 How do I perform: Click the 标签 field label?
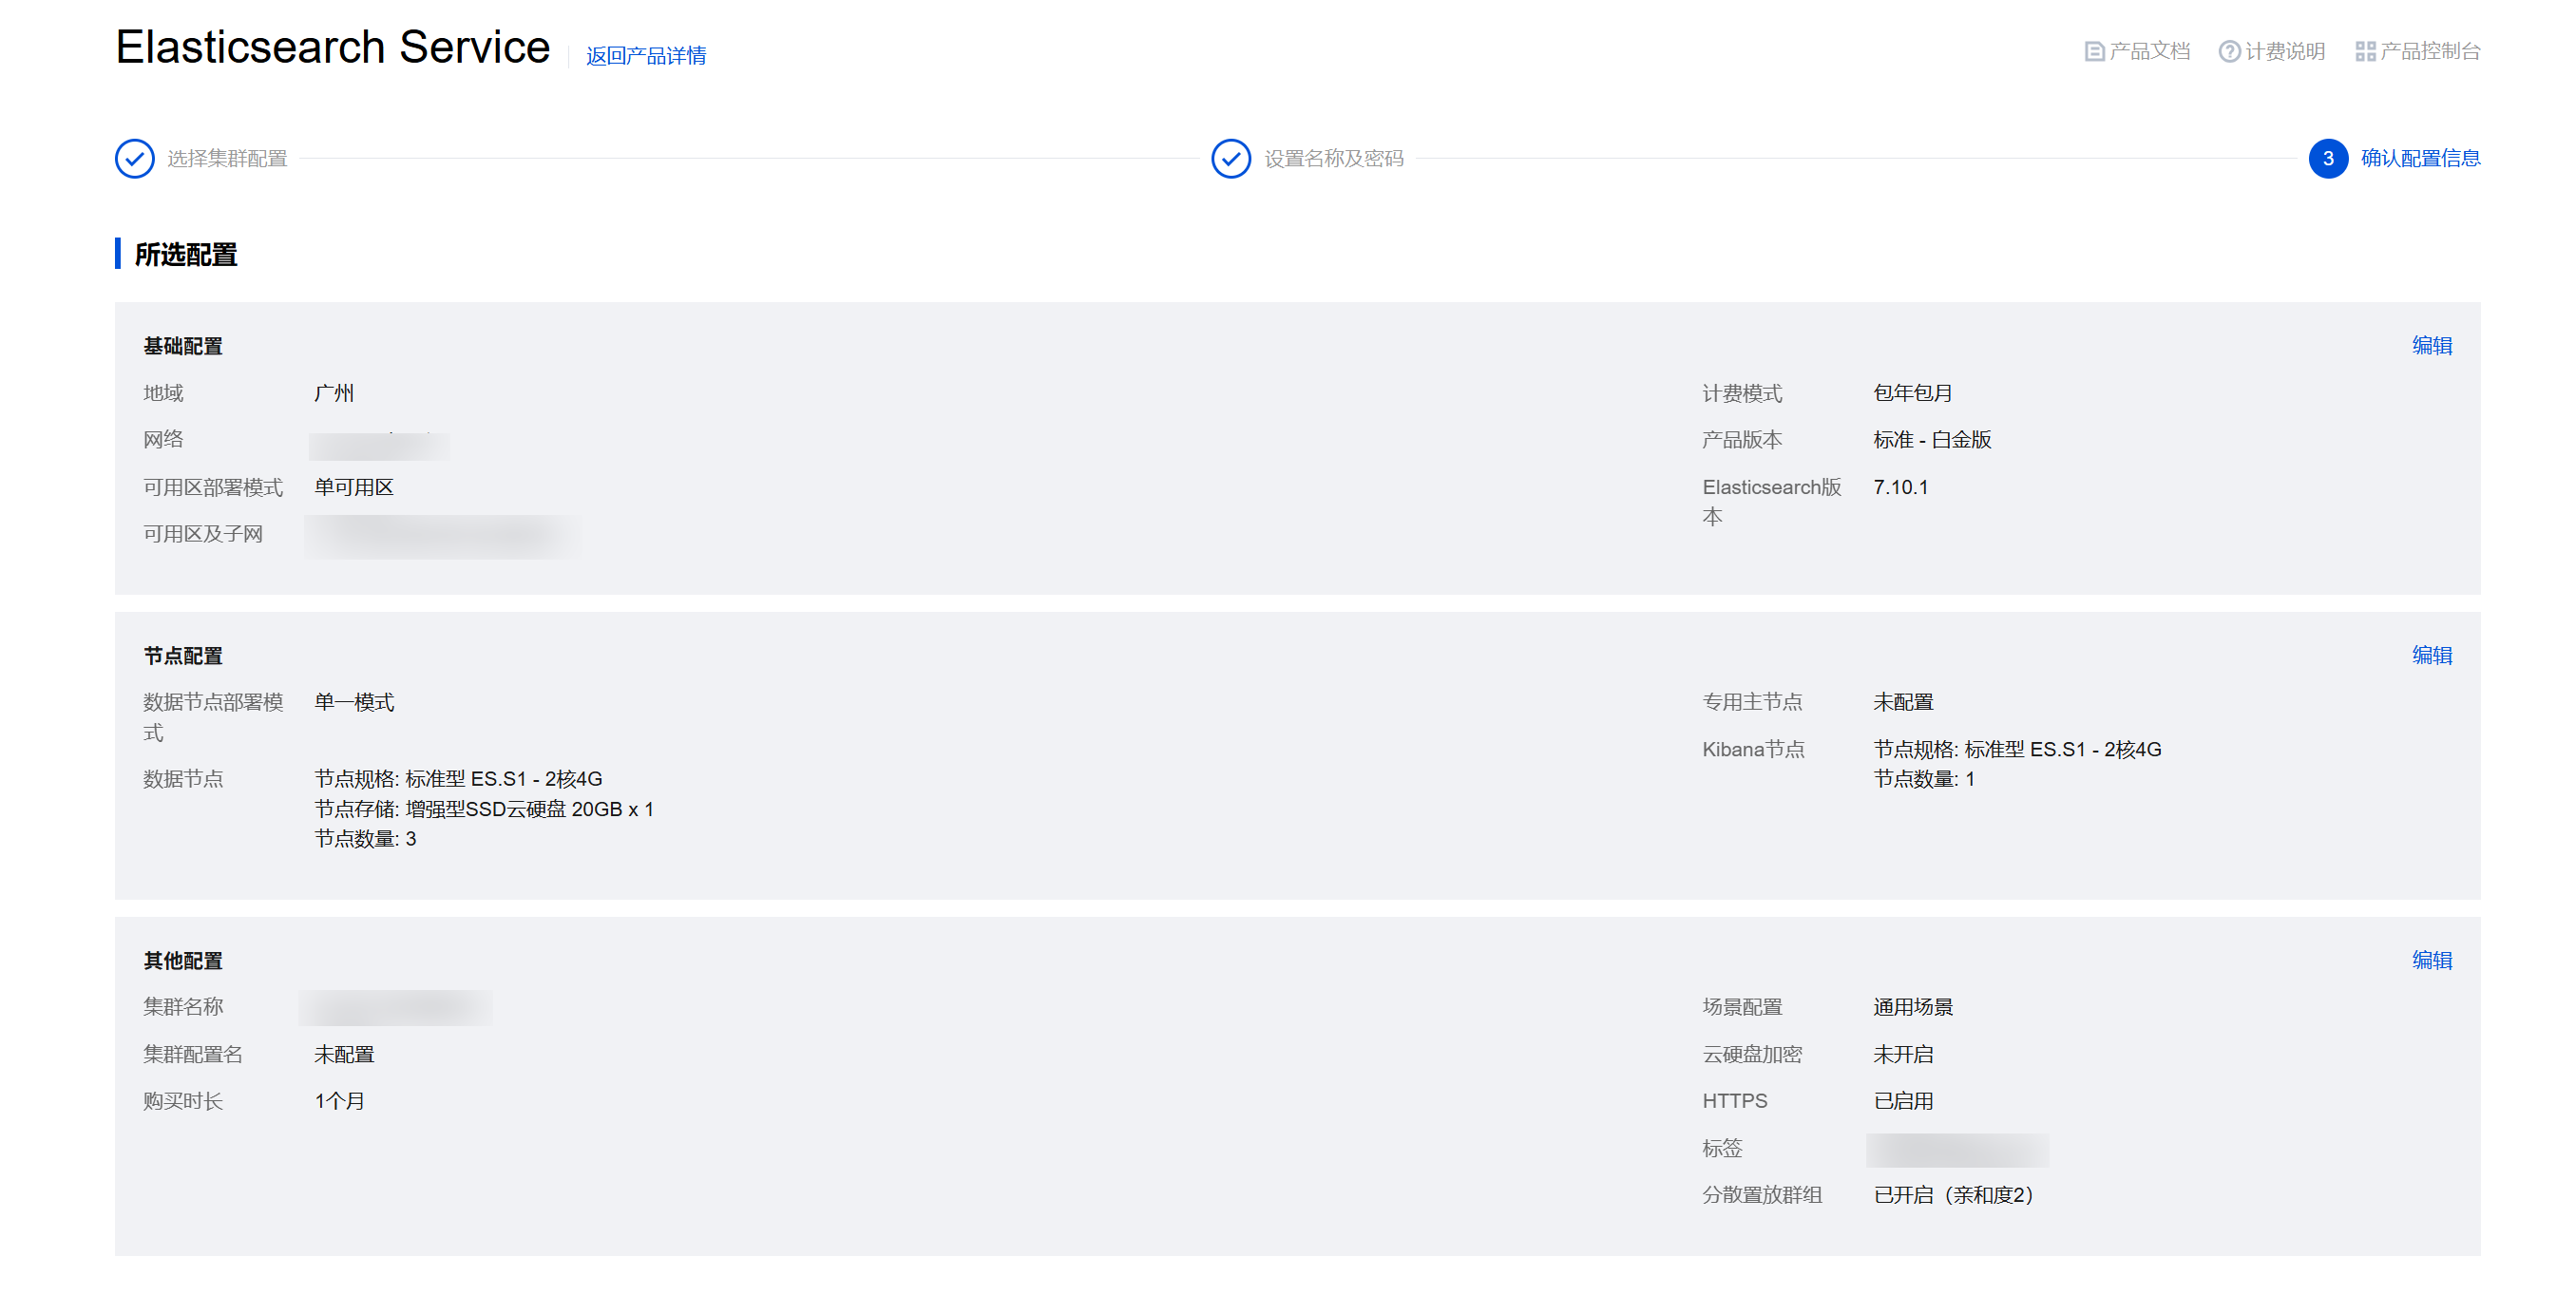1722,1148
